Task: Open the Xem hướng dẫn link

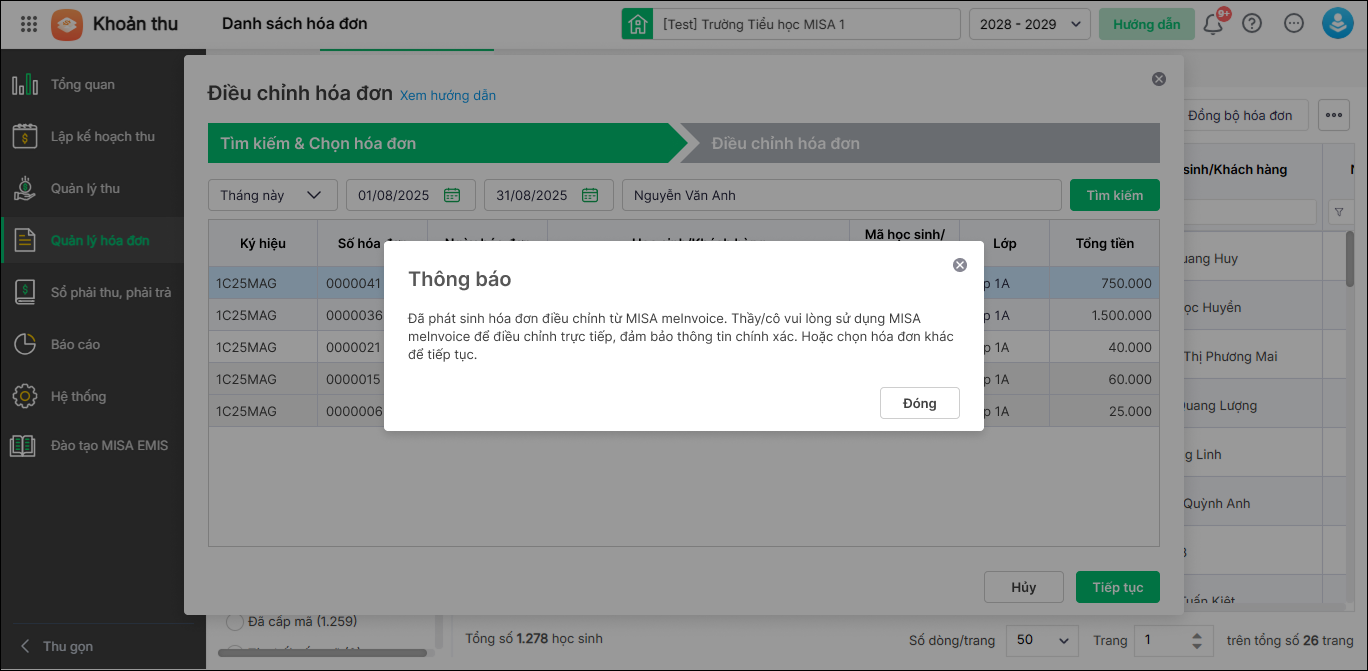Action: [x=447, y=96]
